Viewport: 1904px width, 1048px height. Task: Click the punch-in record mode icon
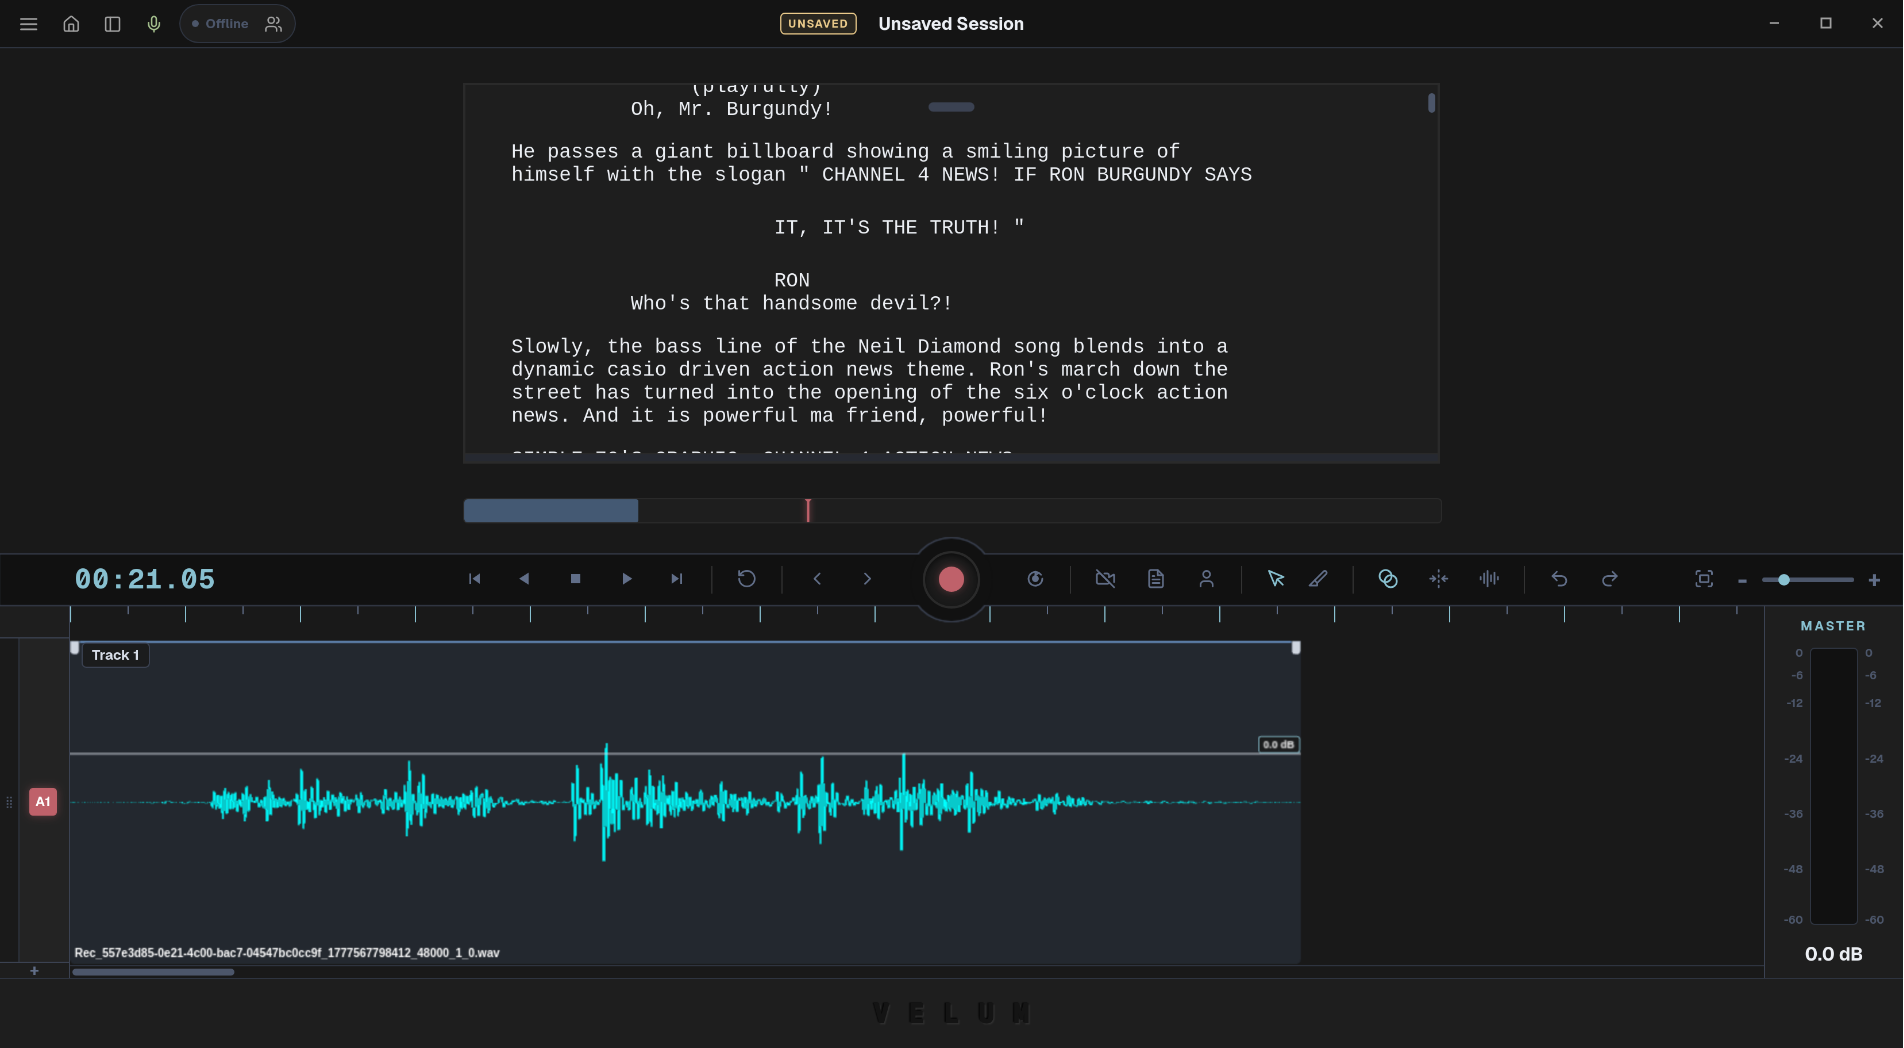[1035, 579]
